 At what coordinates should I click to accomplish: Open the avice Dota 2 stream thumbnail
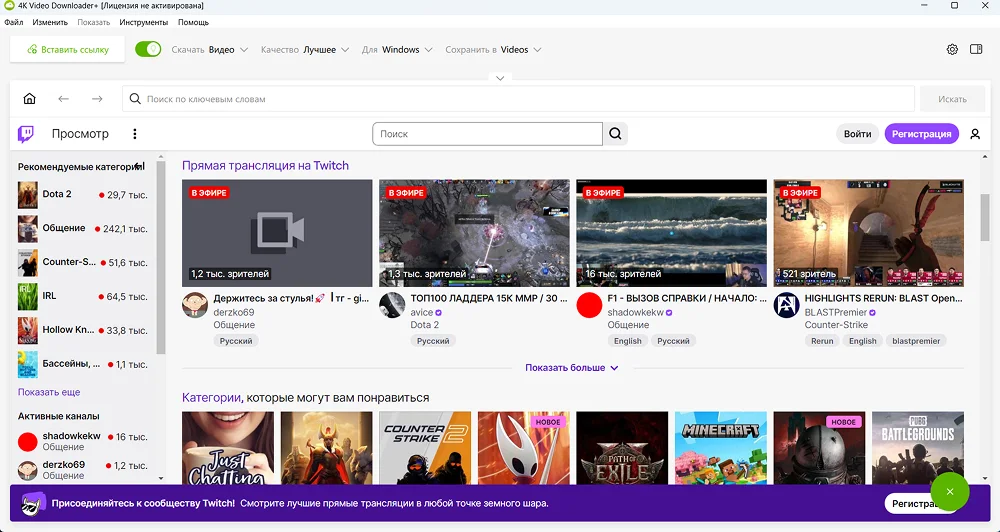click(x=474, y=233)
